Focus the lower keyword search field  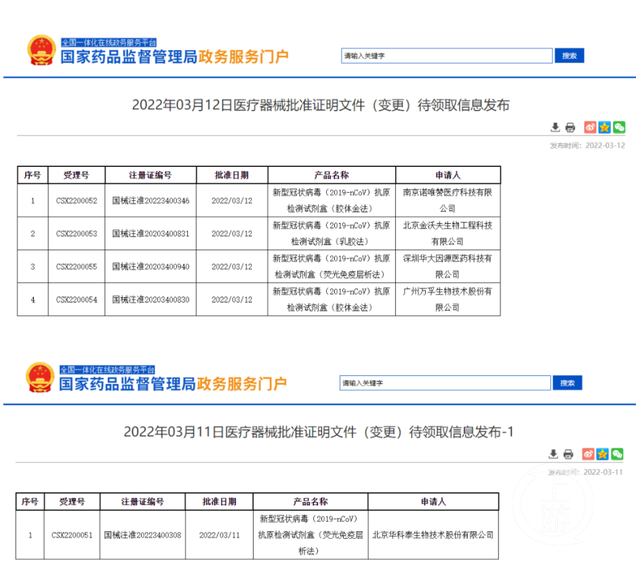[445, 382]
